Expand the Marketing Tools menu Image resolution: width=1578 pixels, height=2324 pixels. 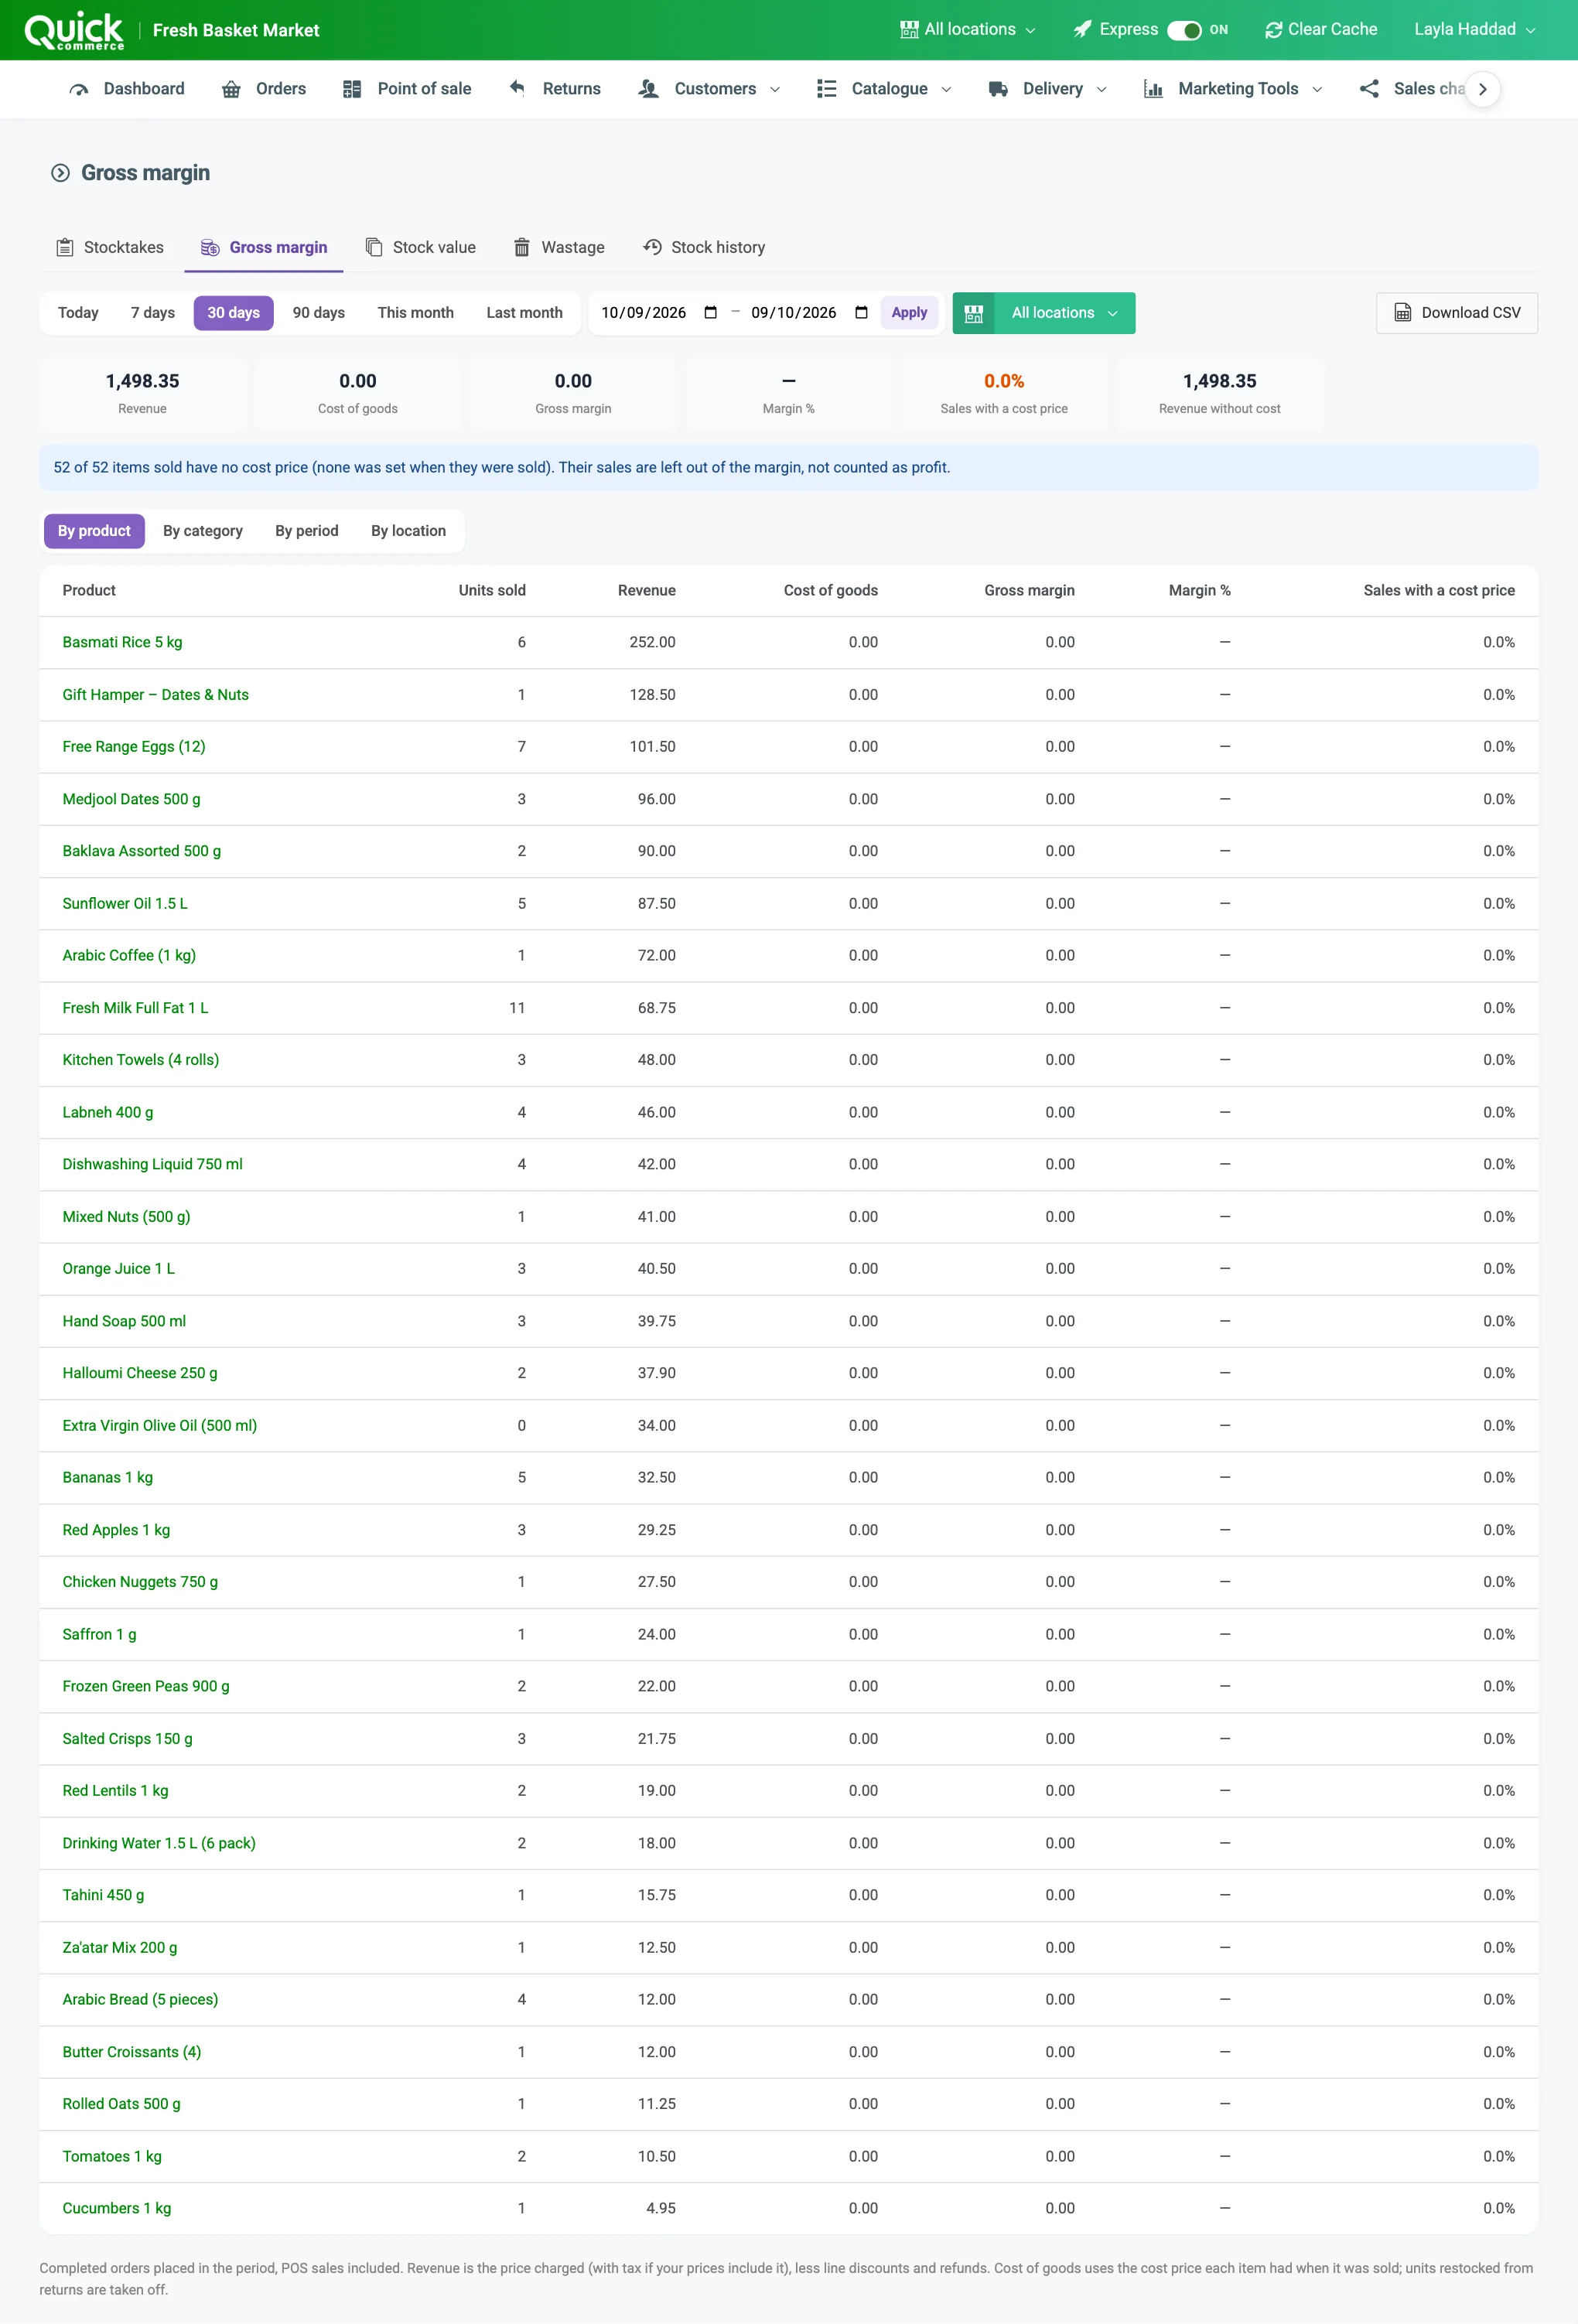1233,89
